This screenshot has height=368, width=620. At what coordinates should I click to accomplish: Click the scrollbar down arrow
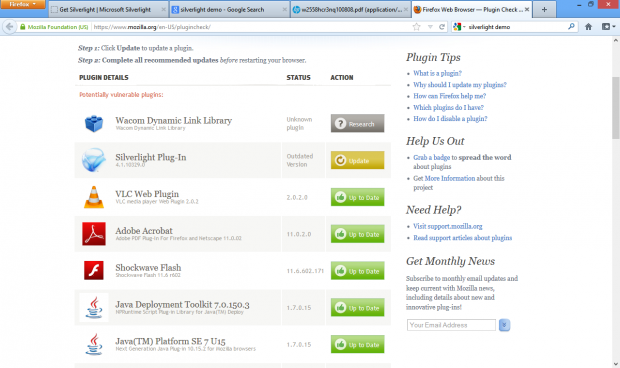(616, 364)
